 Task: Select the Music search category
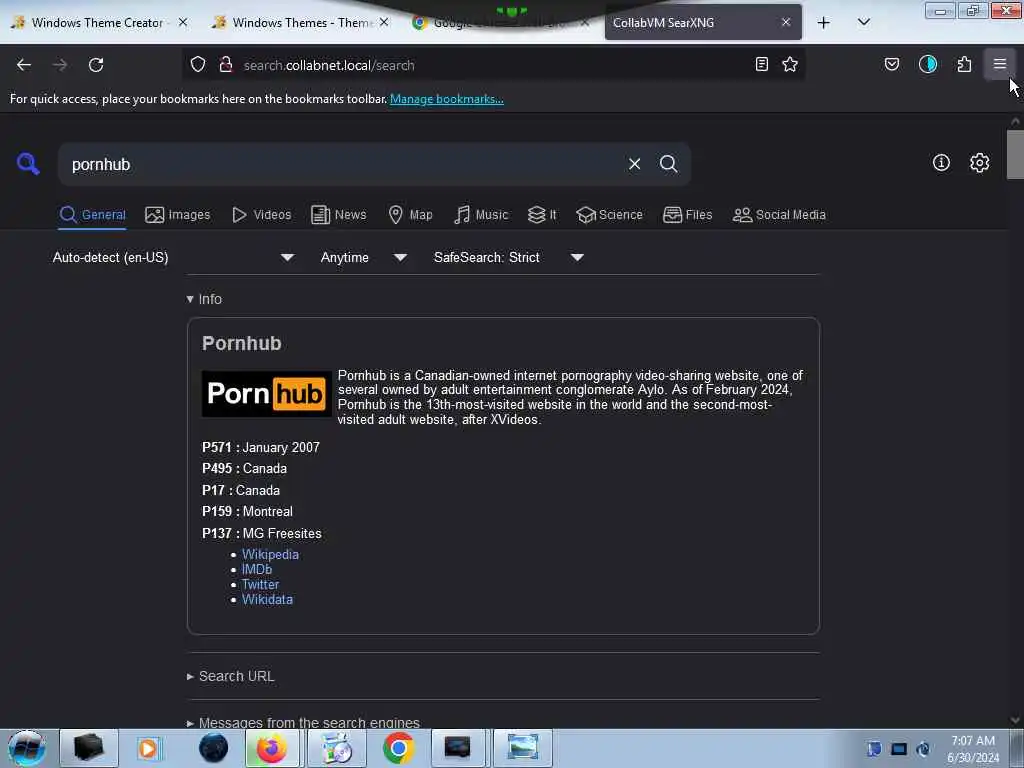pos(481,215)
